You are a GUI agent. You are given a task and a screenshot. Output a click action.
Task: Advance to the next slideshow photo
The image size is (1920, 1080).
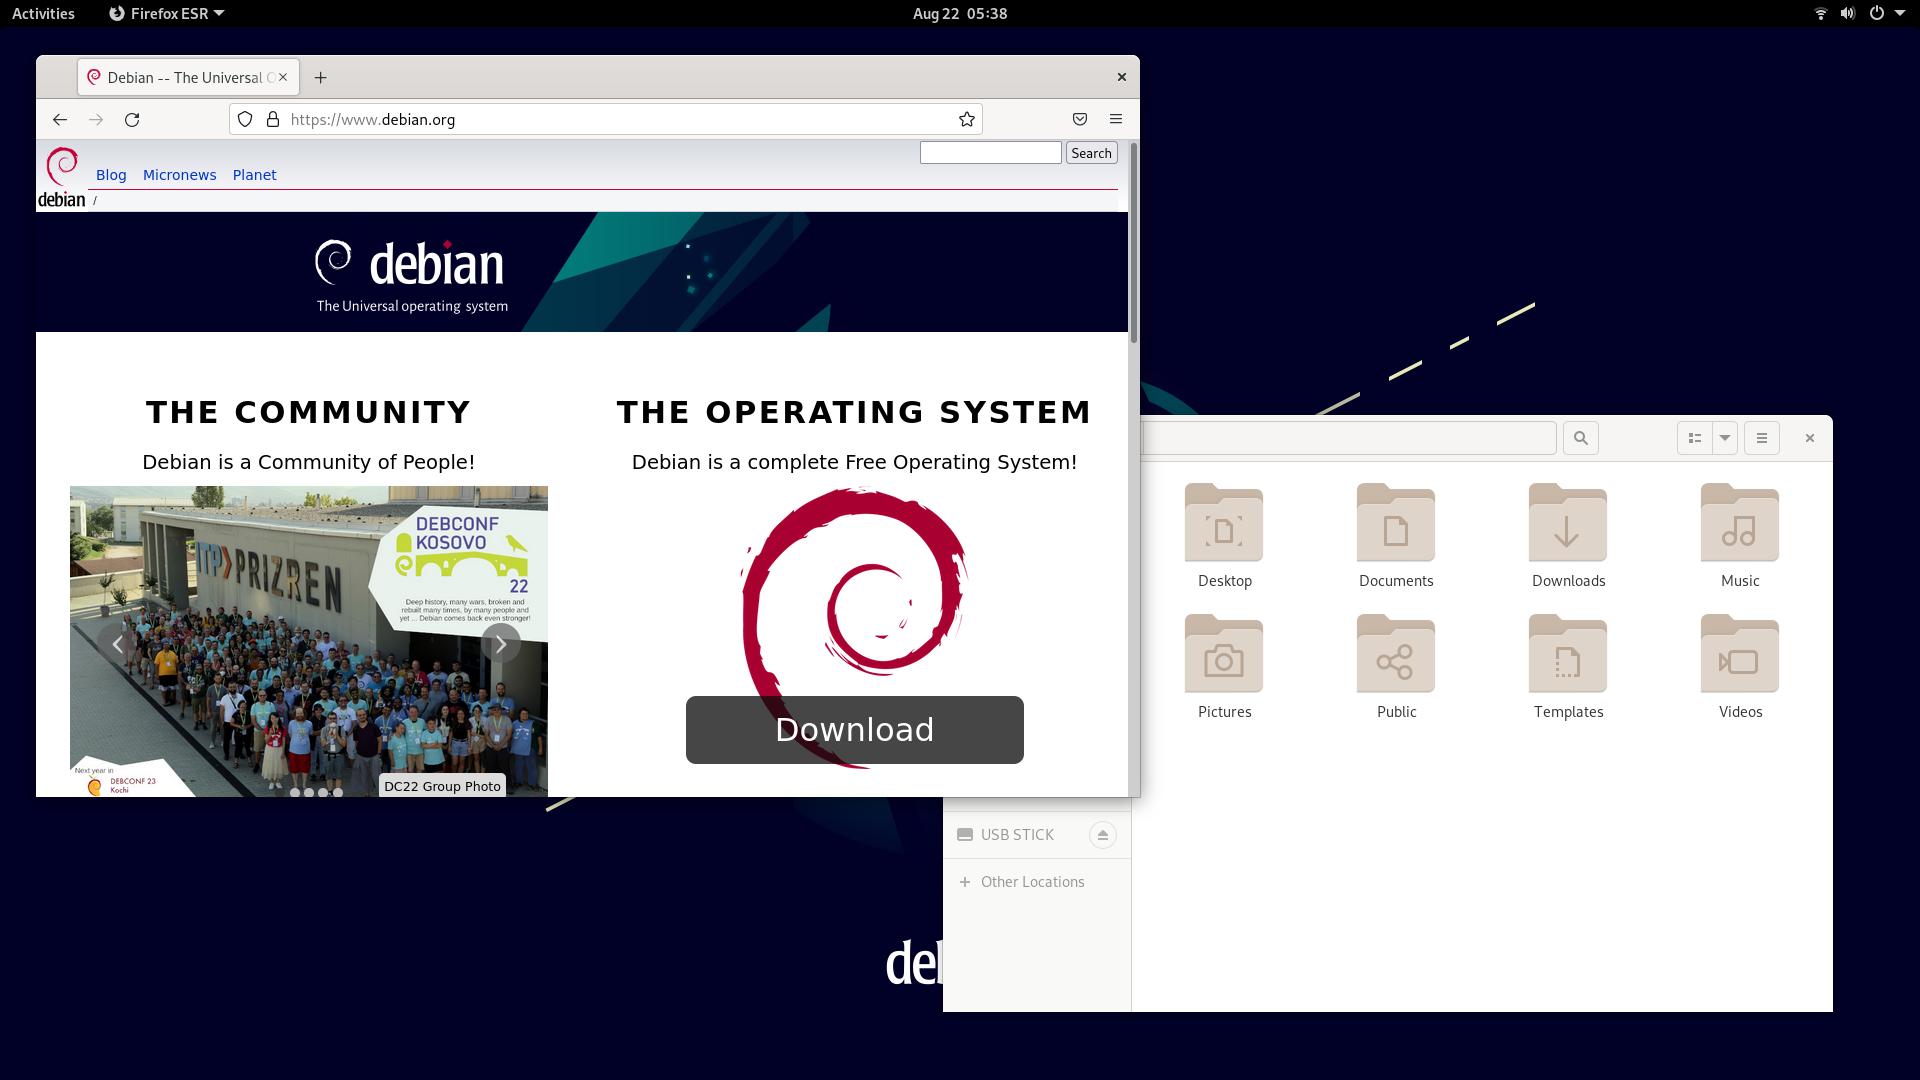pyautogui.click(x=501, y=644)
